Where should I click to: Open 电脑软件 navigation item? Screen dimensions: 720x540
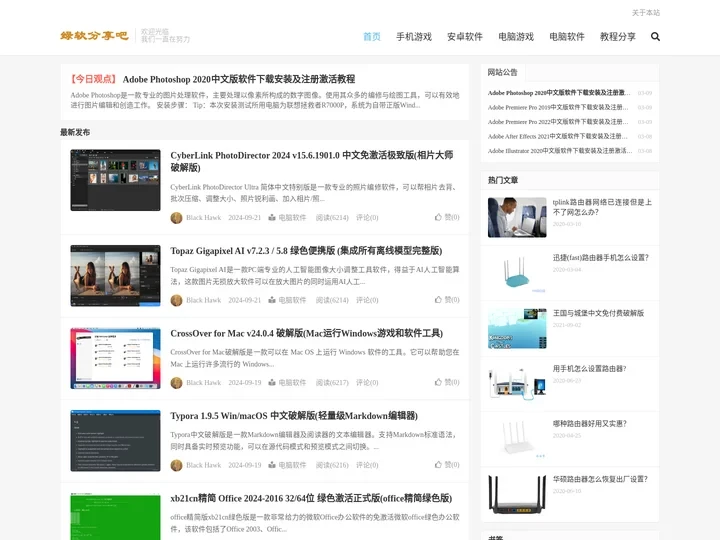pos(567,37)
